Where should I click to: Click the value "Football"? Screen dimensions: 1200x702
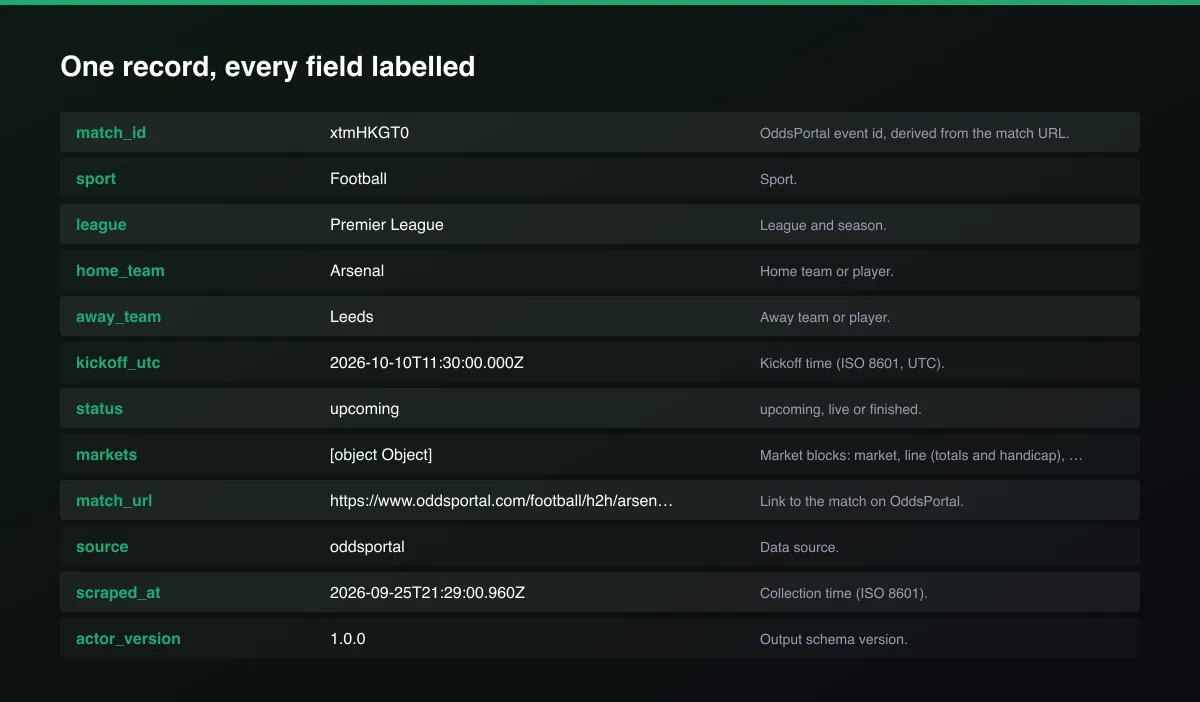pyautogui.click(x=358, y=179)
